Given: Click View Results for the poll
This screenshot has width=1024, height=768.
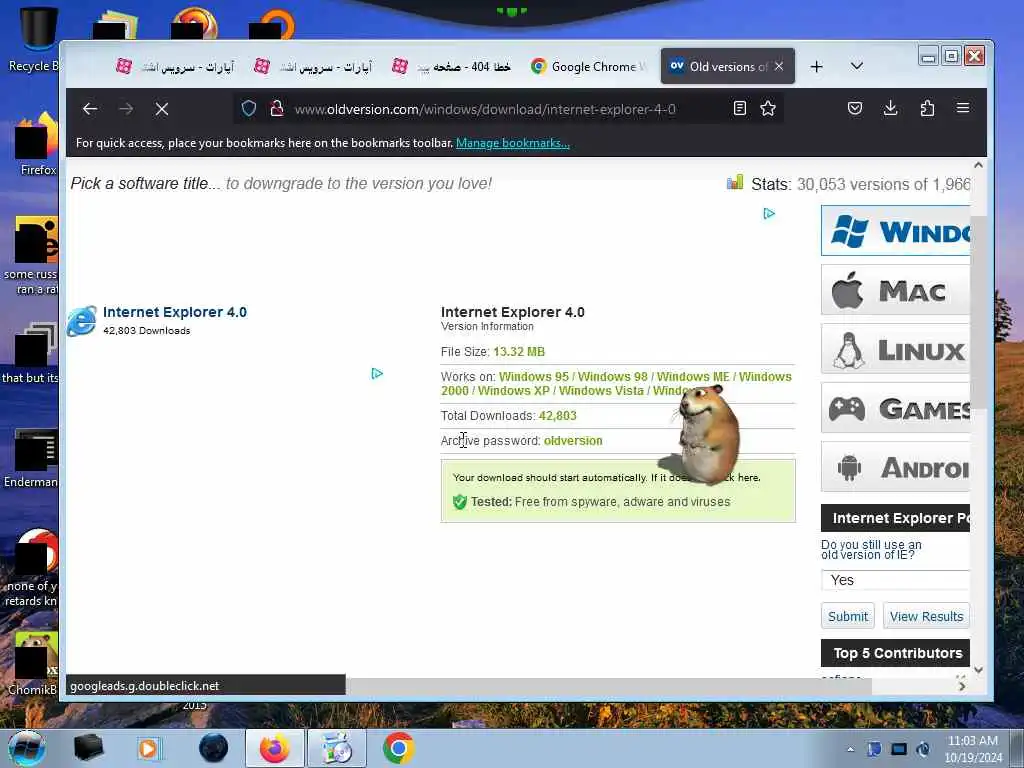Looking at the screenshot, I should pyautogui.click(x=926, y=616).
